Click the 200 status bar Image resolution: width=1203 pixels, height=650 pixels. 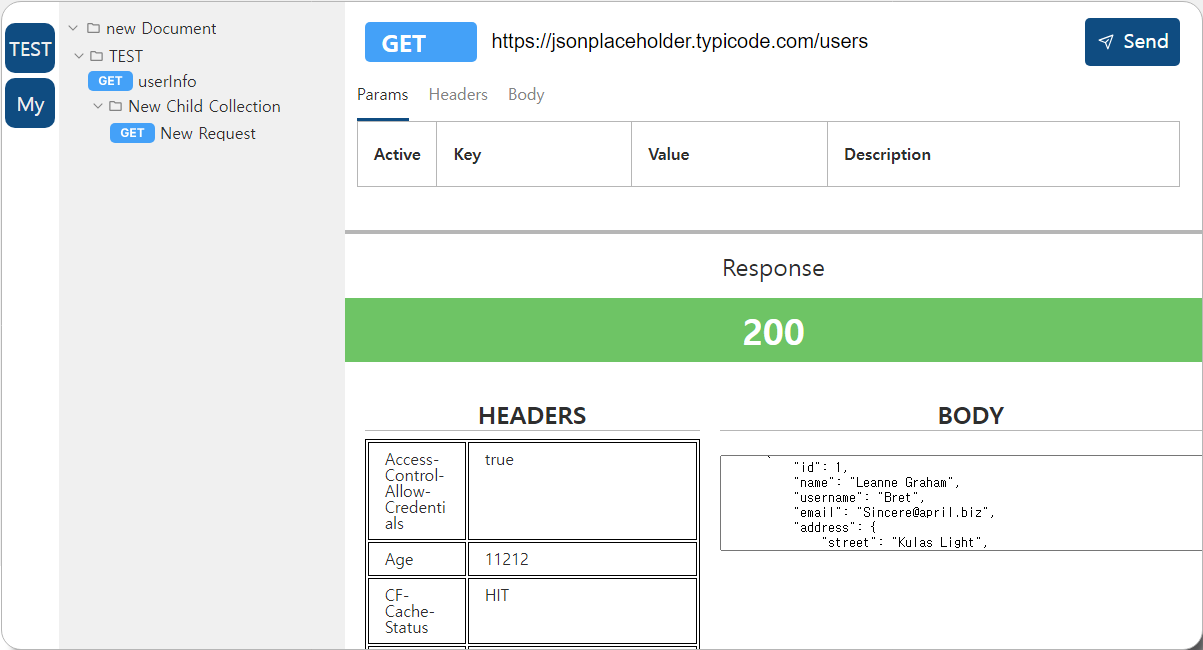click(774, 330)
